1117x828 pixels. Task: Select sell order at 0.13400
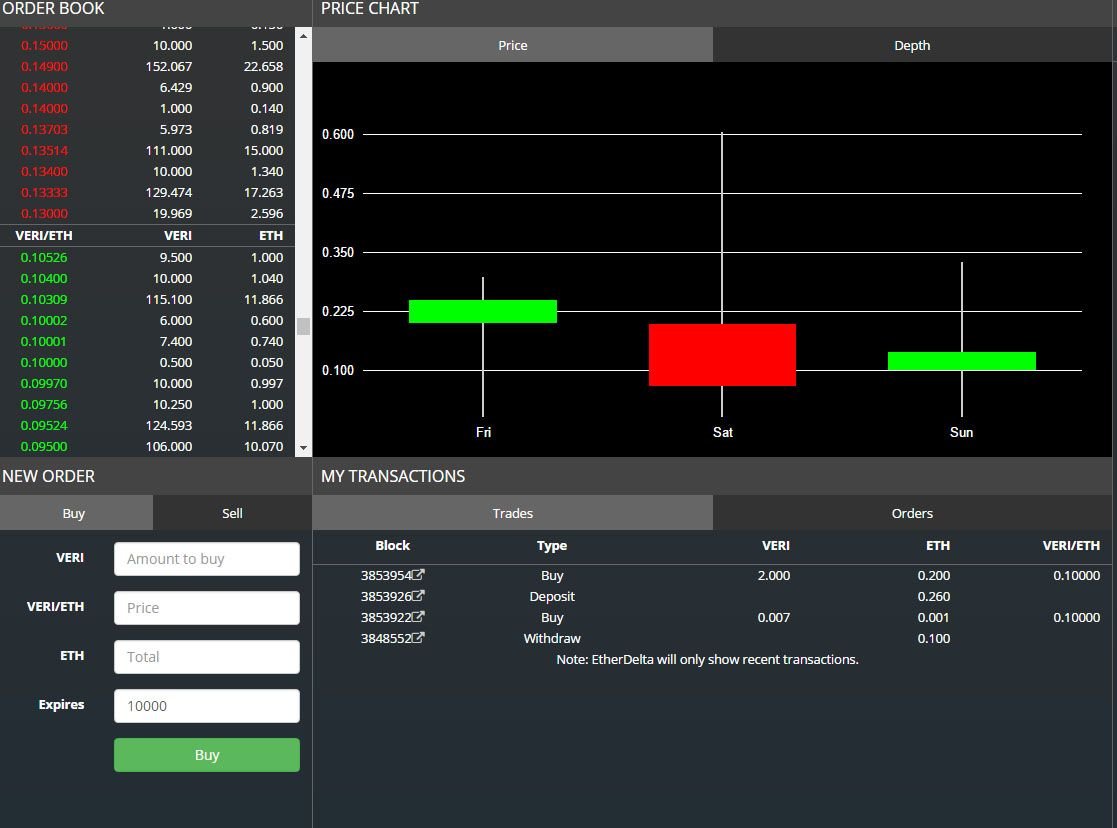tap(148, 171)
